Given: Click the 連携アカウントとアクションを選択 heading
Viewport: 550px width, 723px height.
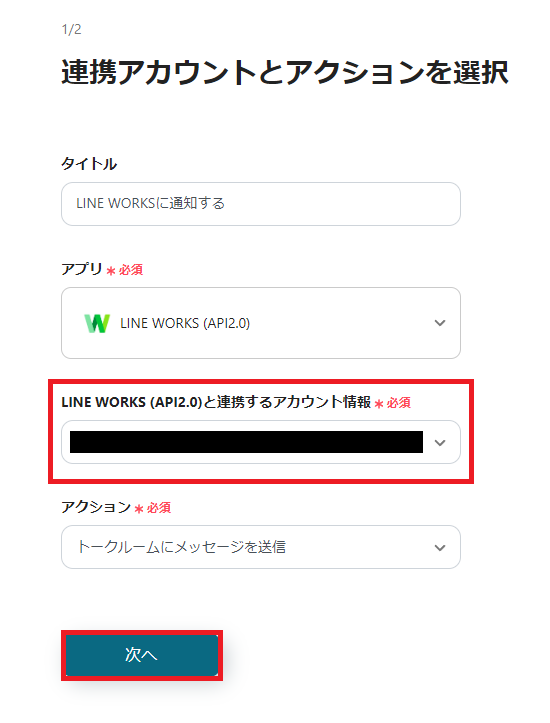Looking at the screenshot, I should (284, 72).
